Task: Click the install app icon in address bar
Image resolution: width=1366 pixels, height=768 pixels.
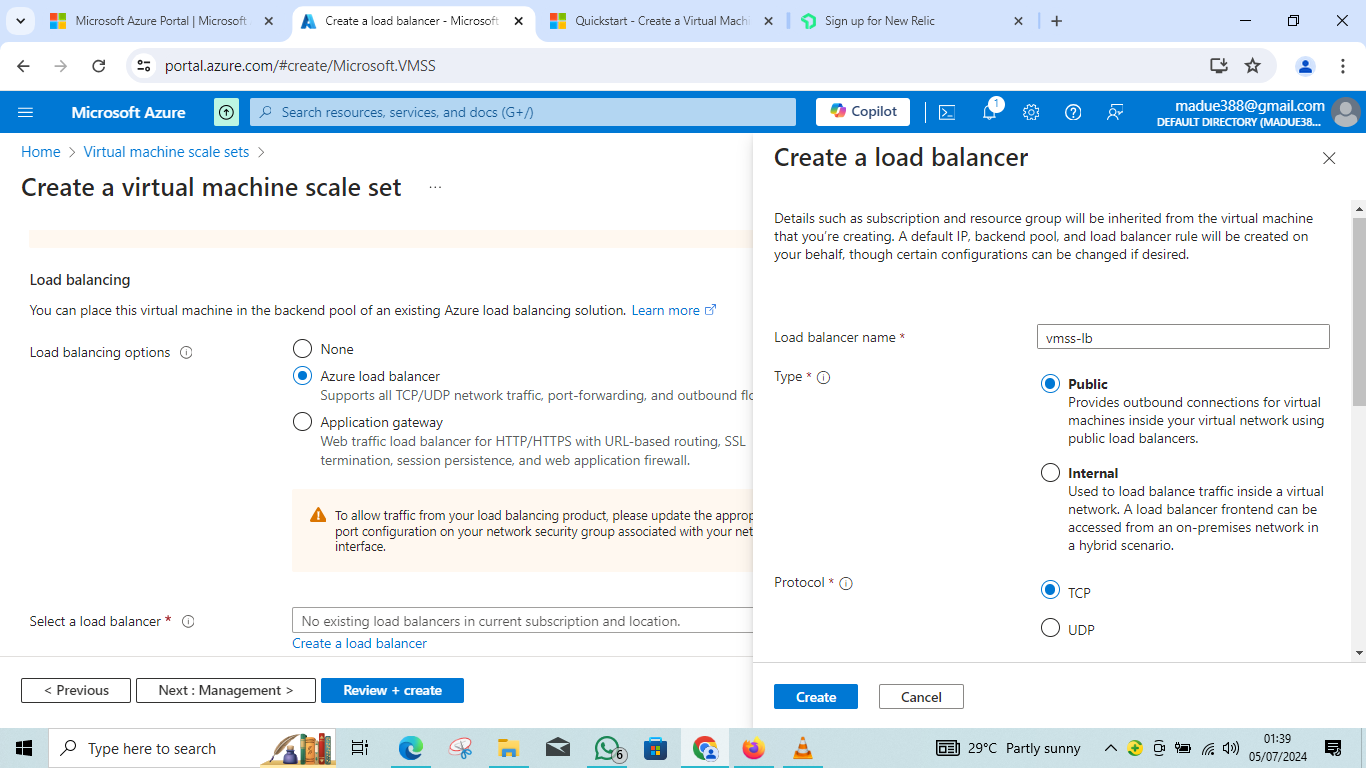Action: (1218, 66)
